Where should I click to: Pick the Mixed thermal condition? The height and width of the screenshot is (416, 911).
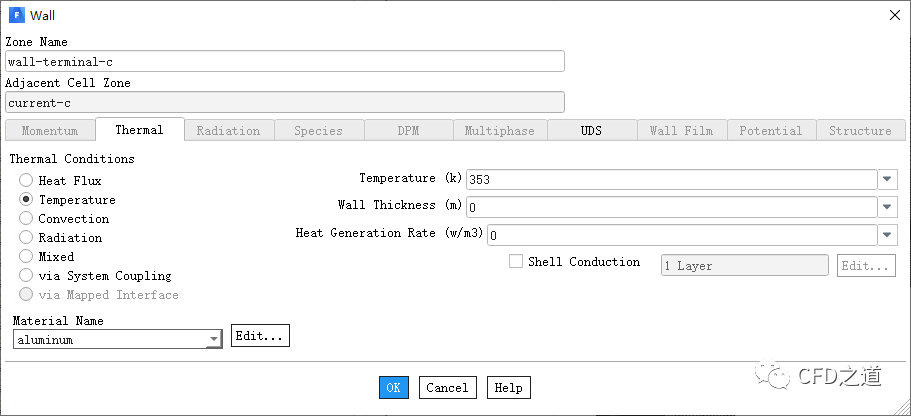point(26,257)
